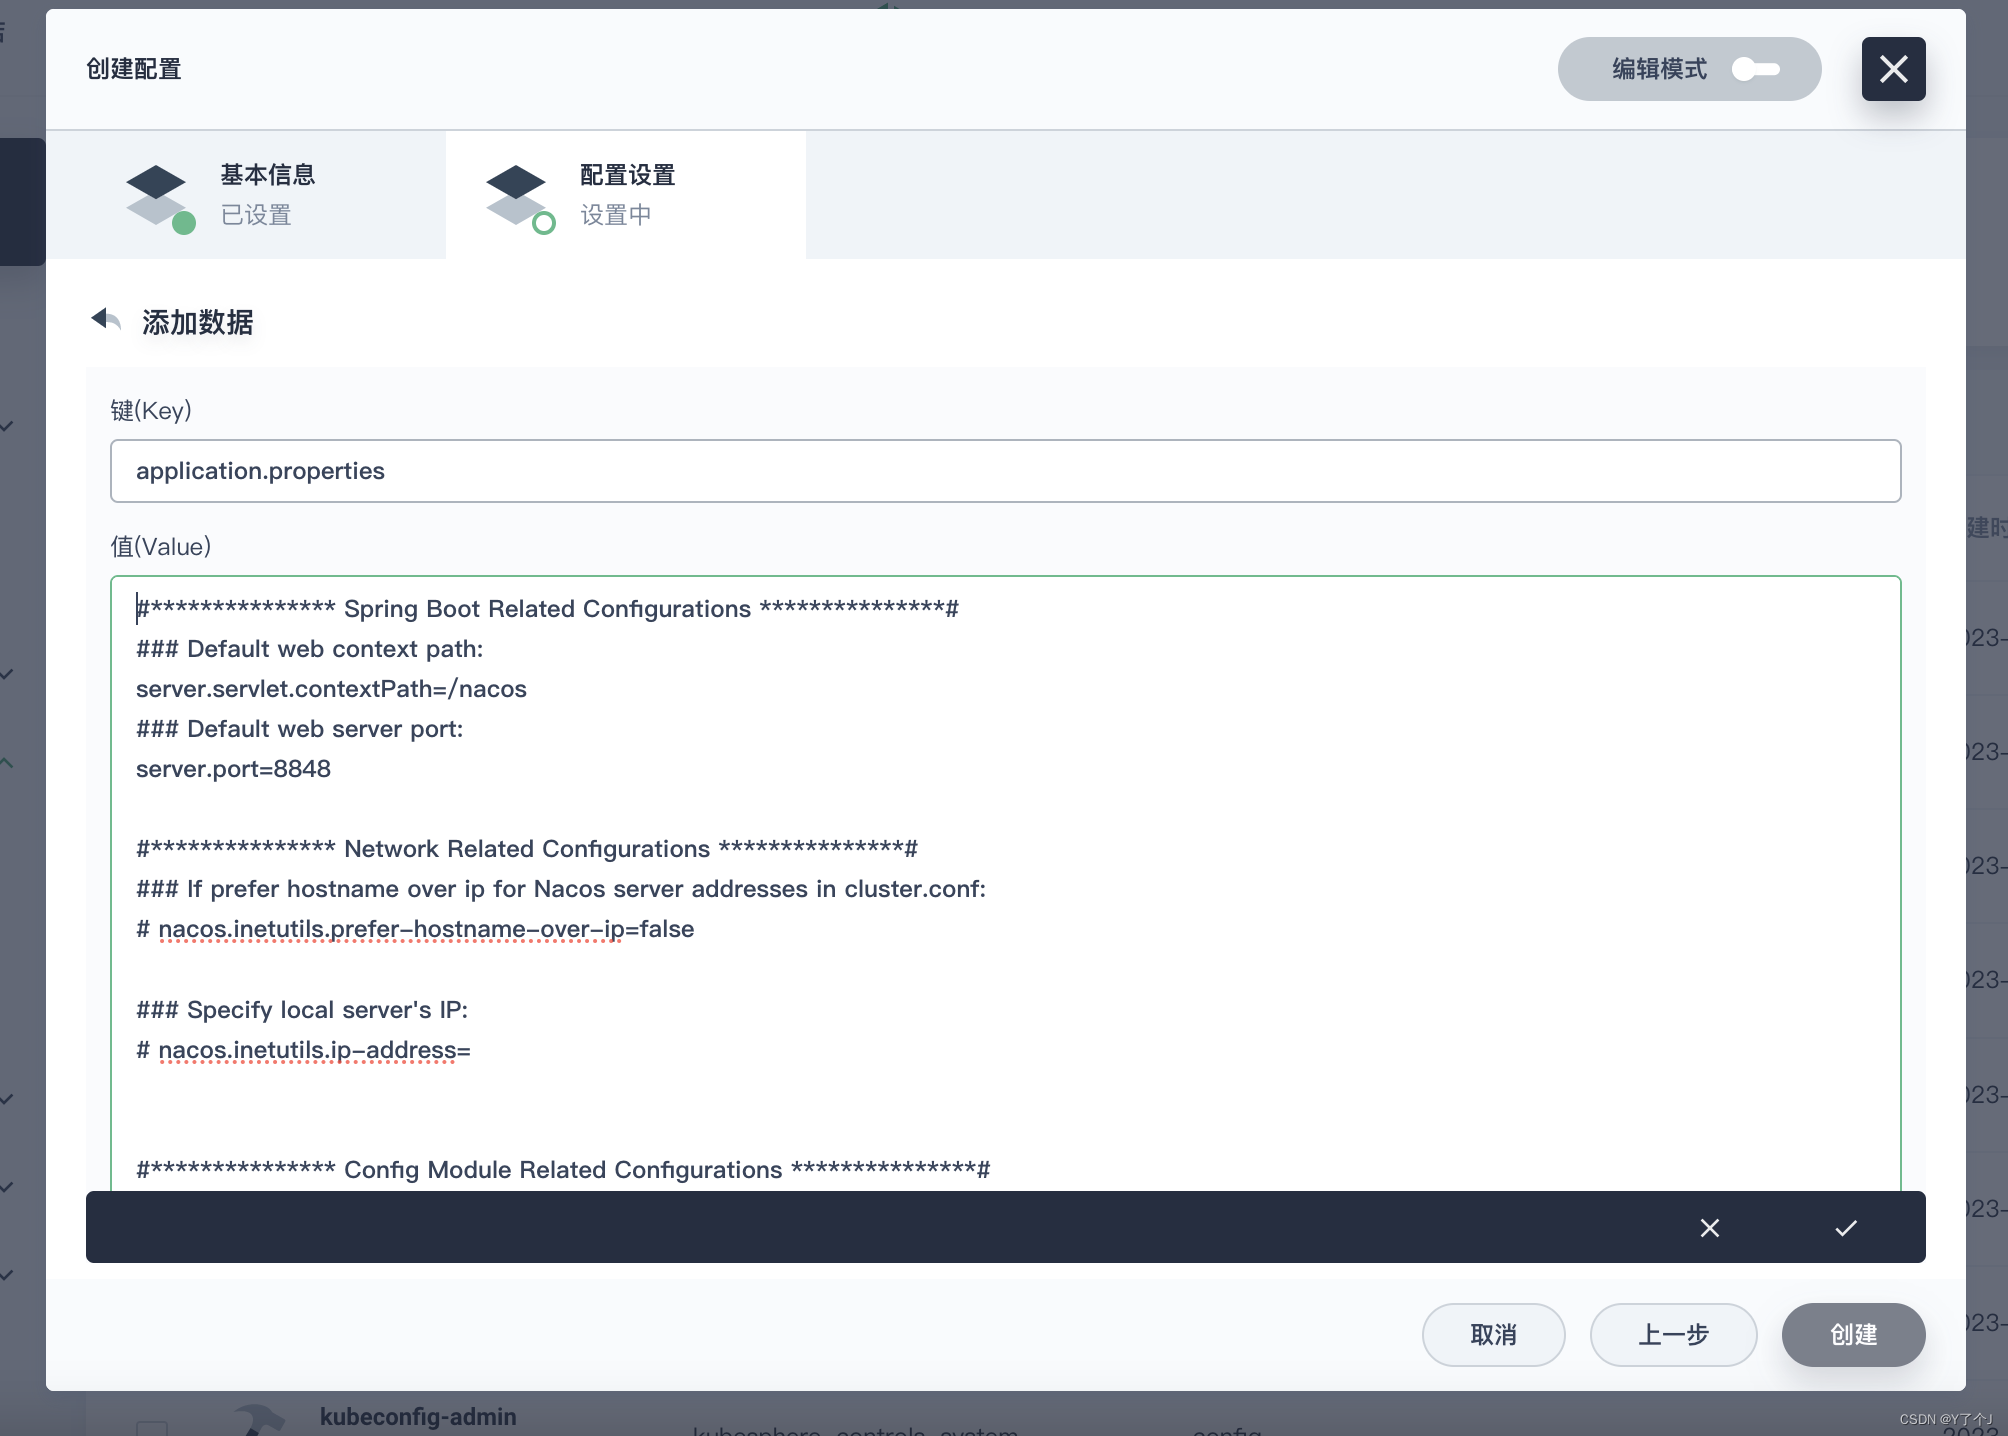The width and height of the screenshot is (2008, 1436).
Task: Click the Spring Boot Related Configurations header
Action: pyautogui.click(x=547, y=609)
